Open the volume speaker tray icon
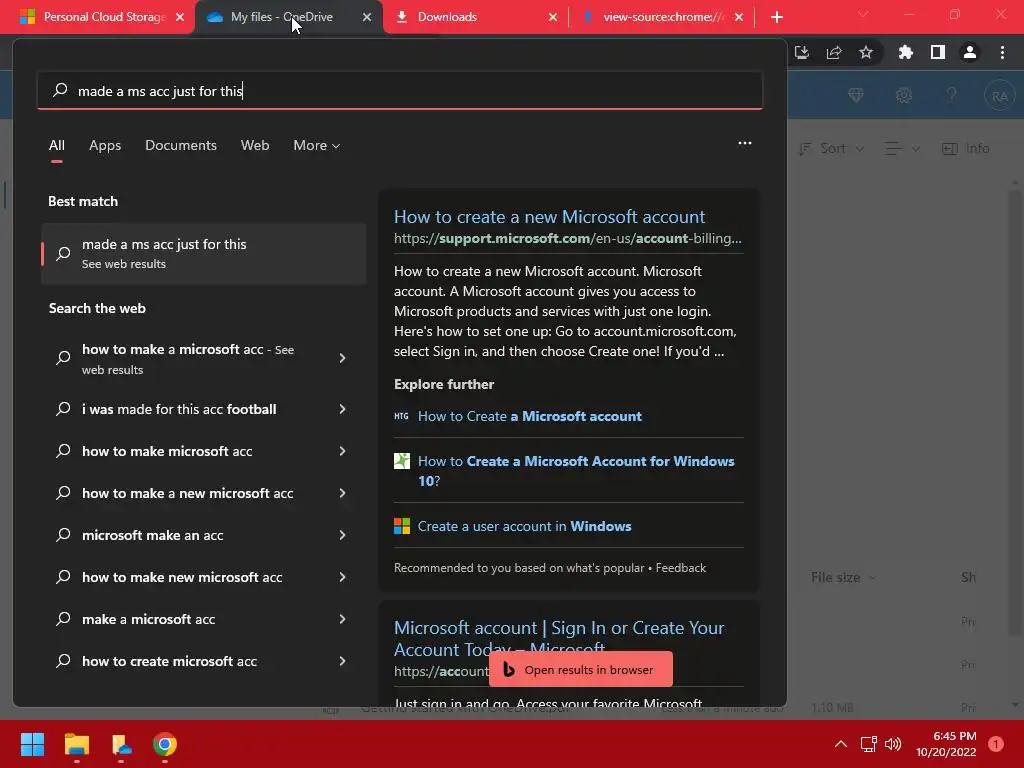The image size is (1024, 768). pos(893,744)
